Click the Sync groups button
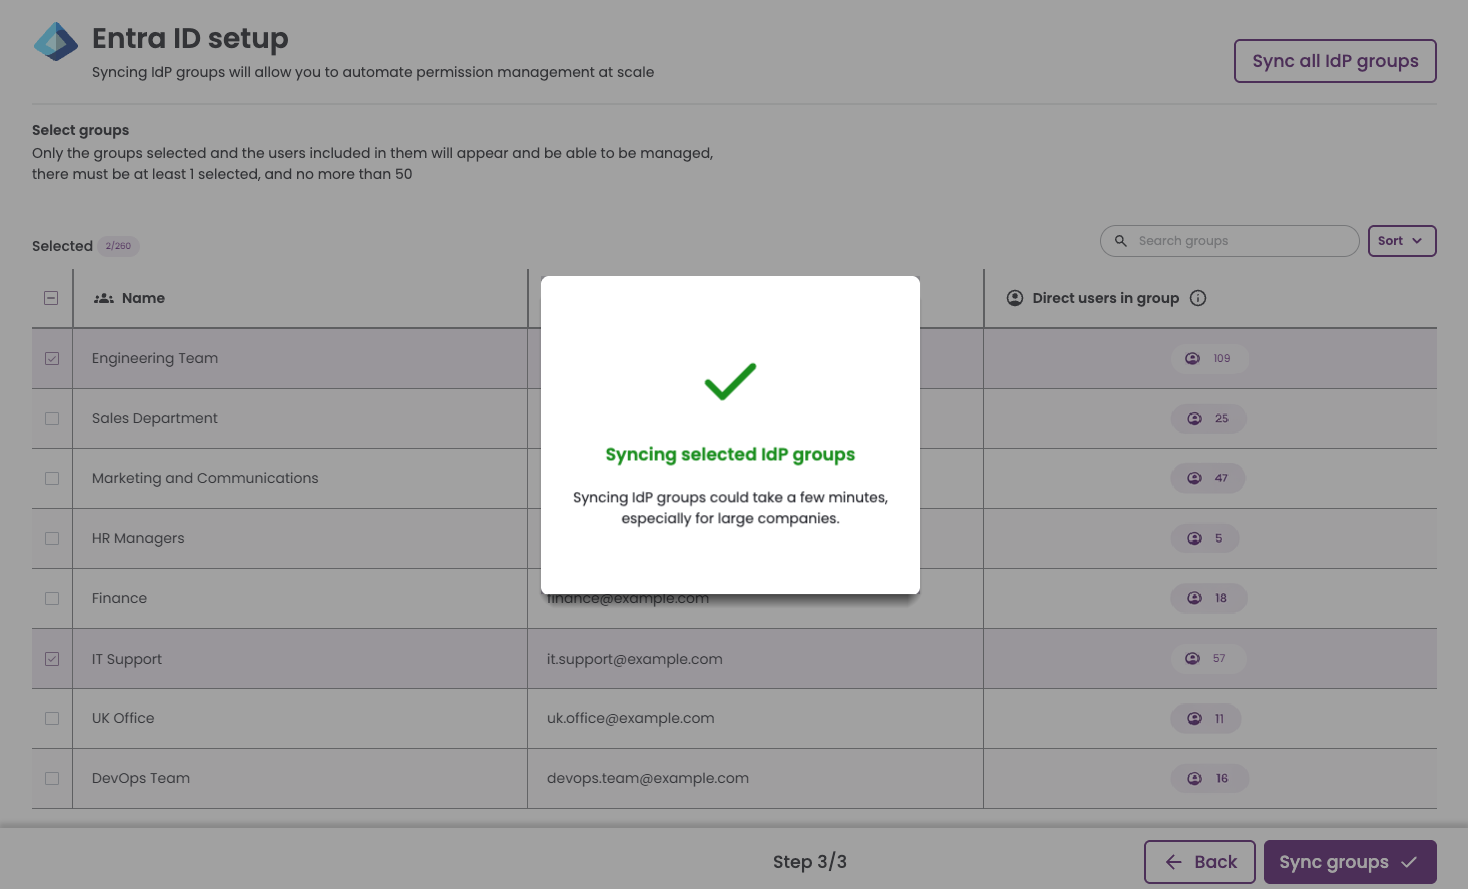Screen dimensions: 1468x889 point(1350,862)
